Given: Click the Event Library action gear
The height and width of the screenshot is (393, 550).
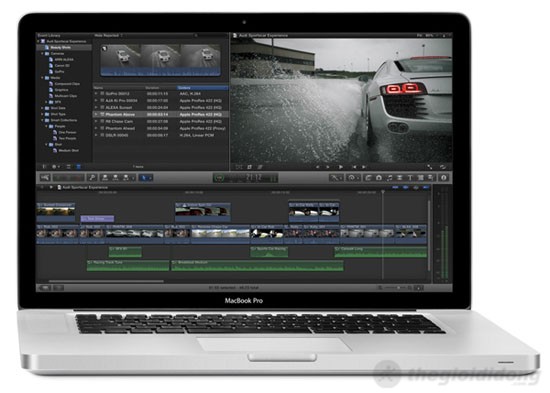Looking at the screenshot, I should [x=55, y=167].
